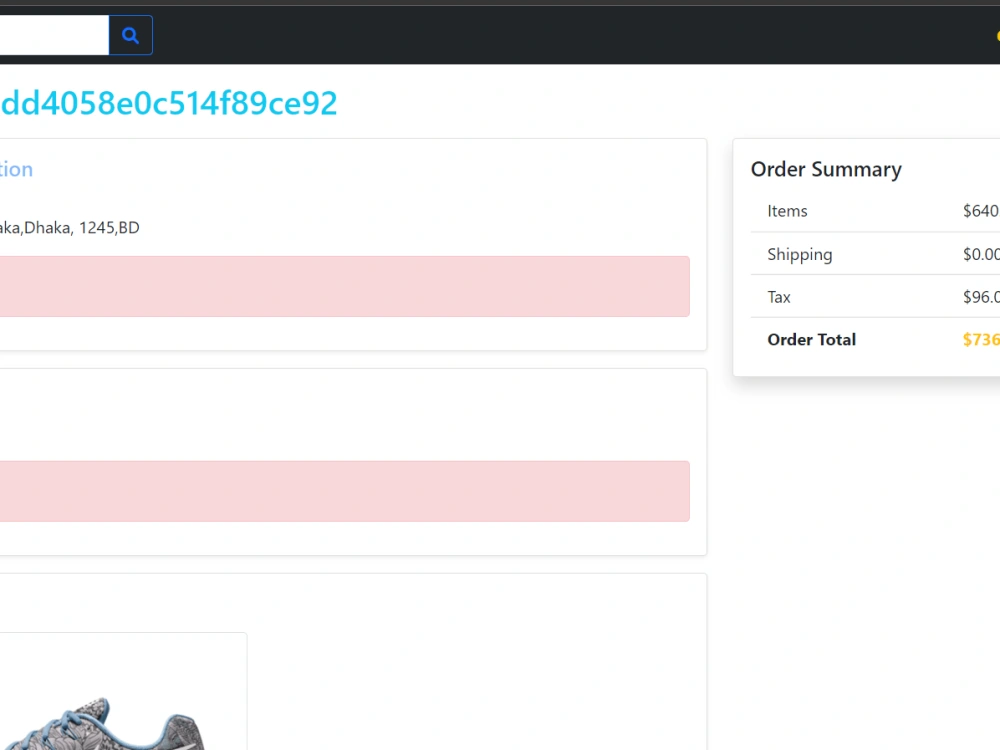Click the yellow $736 order total
This screenshot has width=1000, height=750.
(982, 339)
